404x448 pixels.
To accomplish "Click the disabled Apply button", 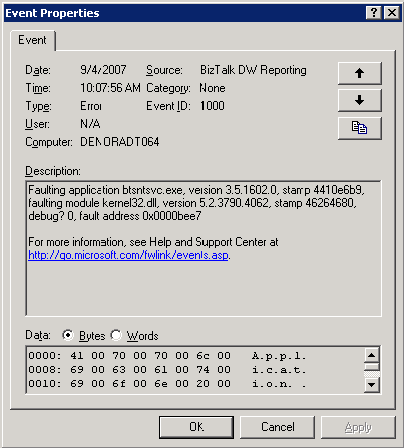I will pyautogui.click(x=358, y=427).
